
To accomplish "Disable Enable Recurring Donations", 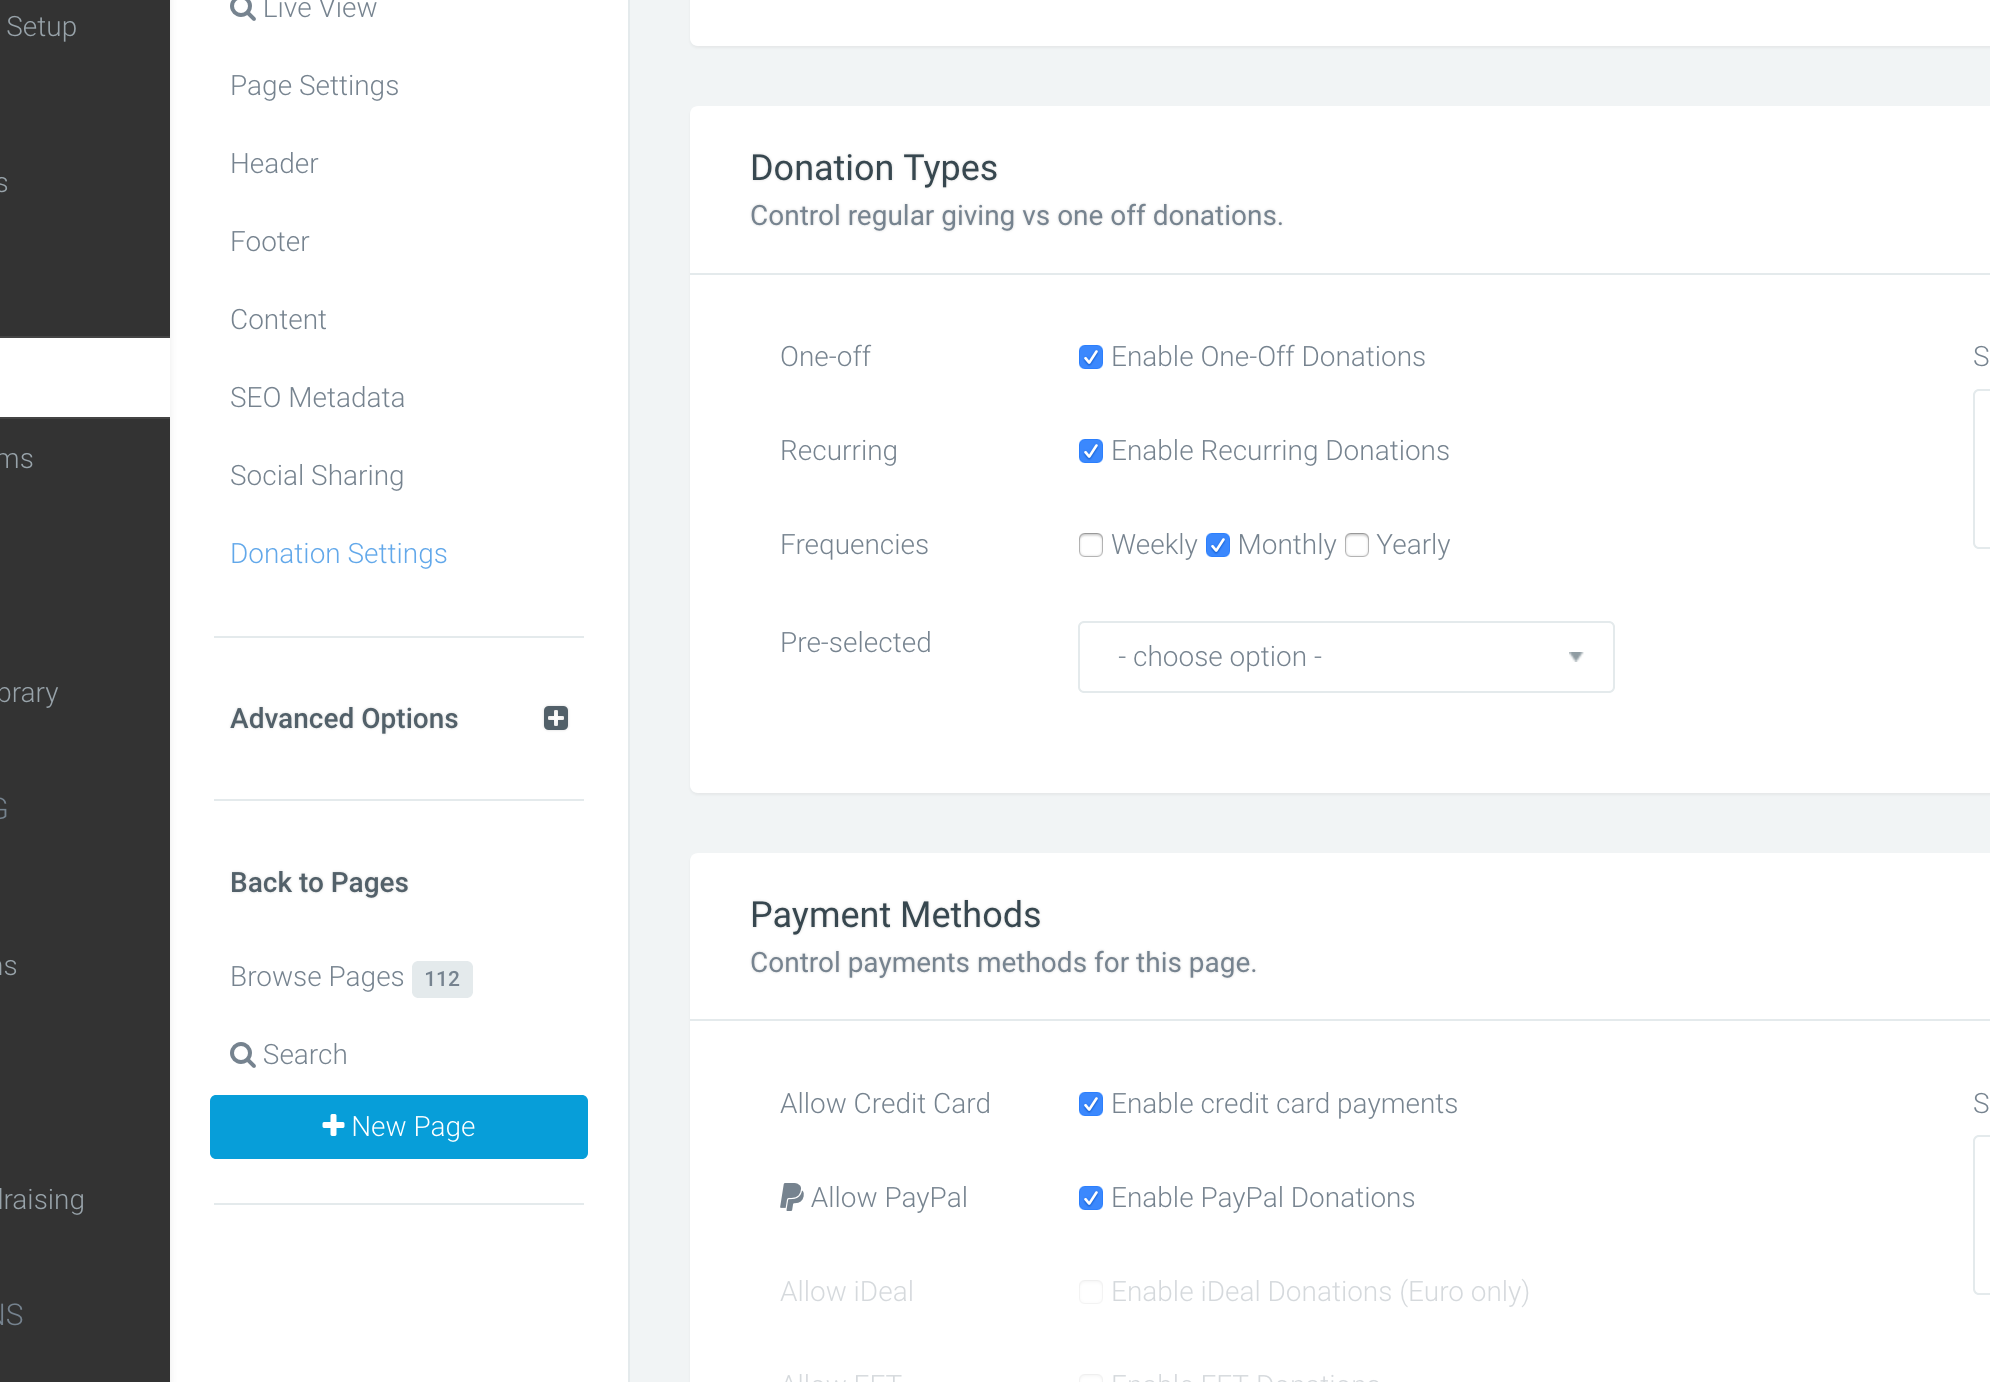I will 1090,451.
